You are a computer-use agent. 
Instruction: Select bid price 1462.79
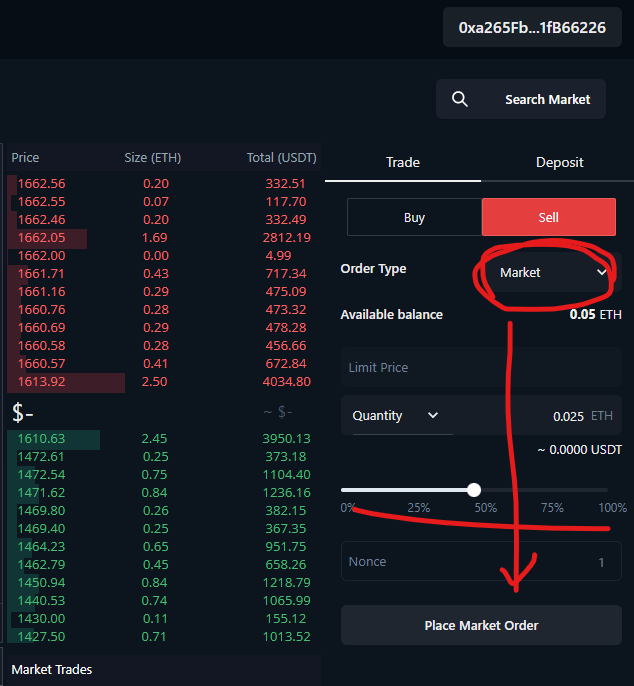(x=41, y=564)
